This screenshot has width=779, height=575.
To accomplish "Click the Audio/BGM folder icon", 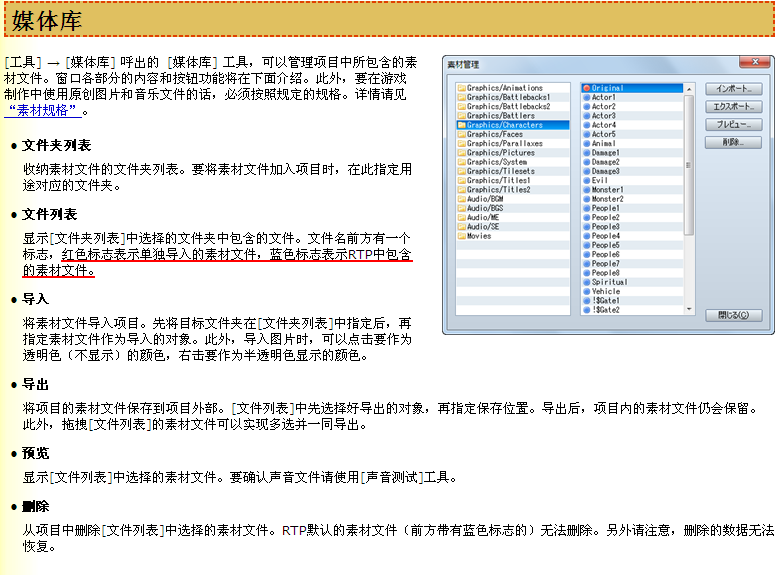I will [461, 199].
